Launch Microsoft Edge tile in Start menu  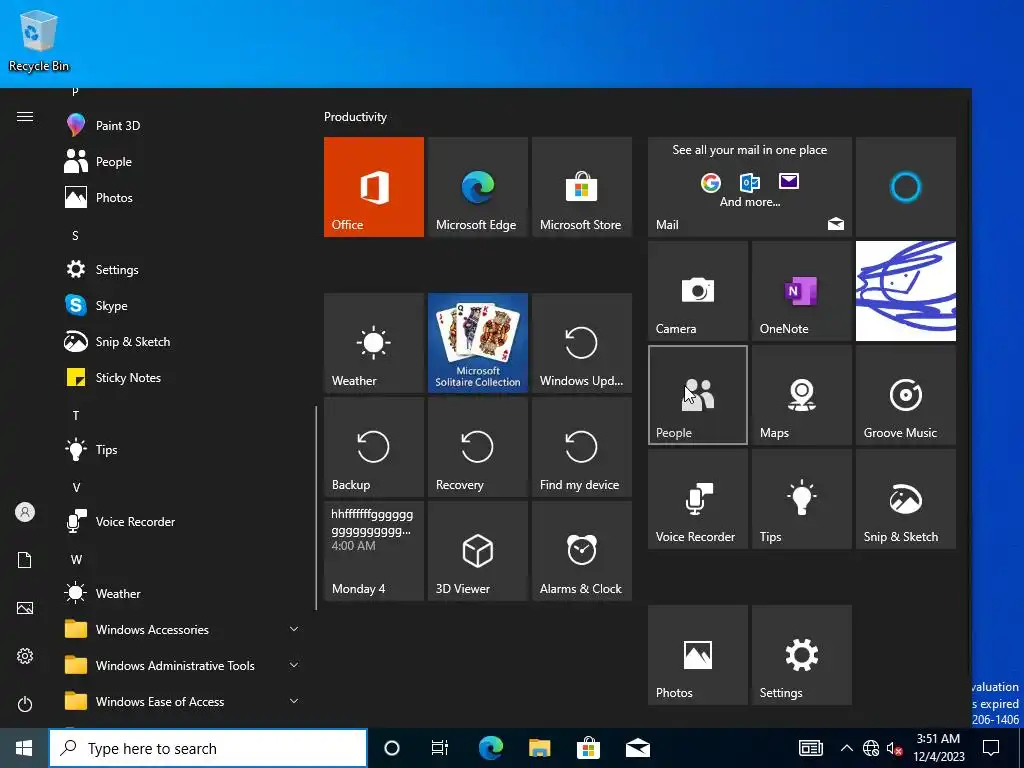tap(477, 187)
